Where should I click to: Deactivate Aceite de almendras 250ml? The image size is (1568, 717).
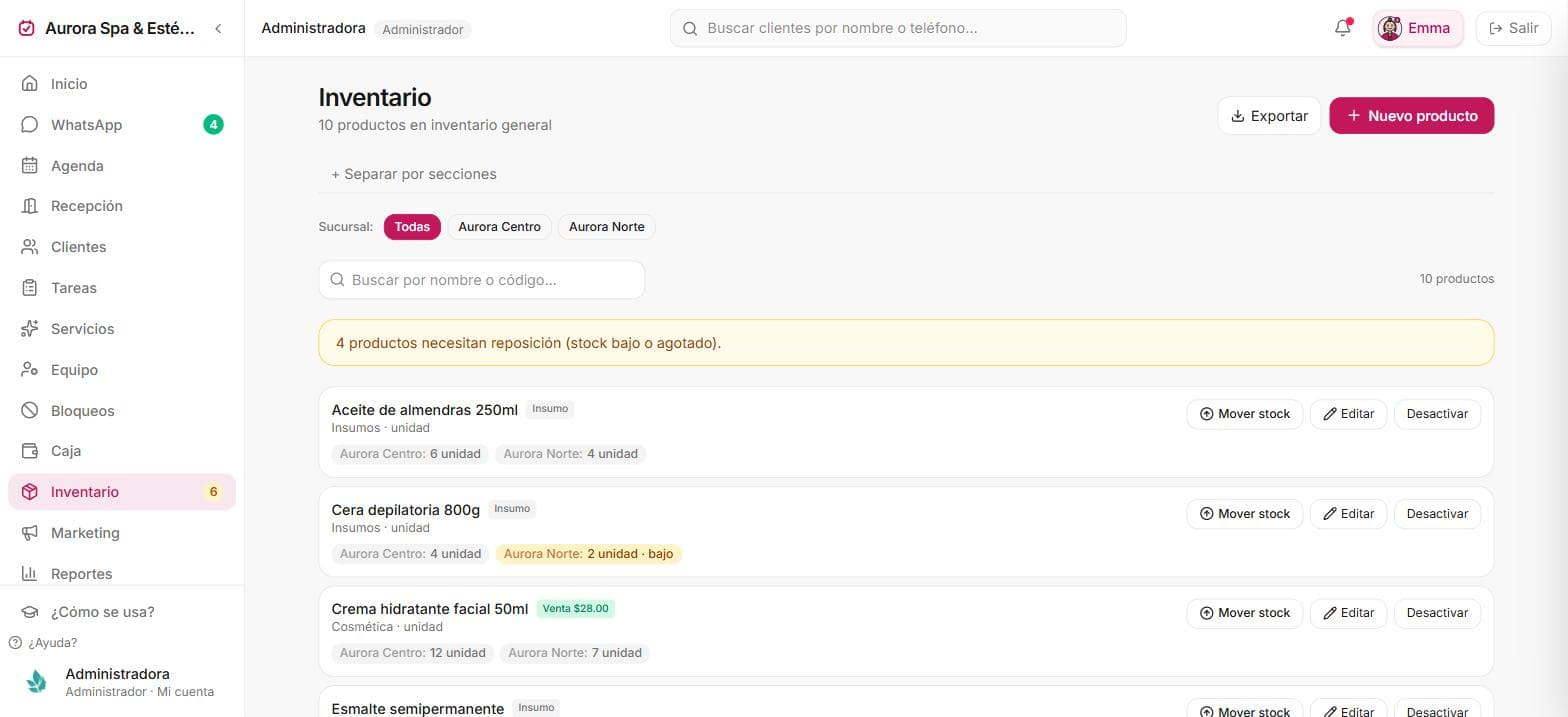tap(1437, 414)
